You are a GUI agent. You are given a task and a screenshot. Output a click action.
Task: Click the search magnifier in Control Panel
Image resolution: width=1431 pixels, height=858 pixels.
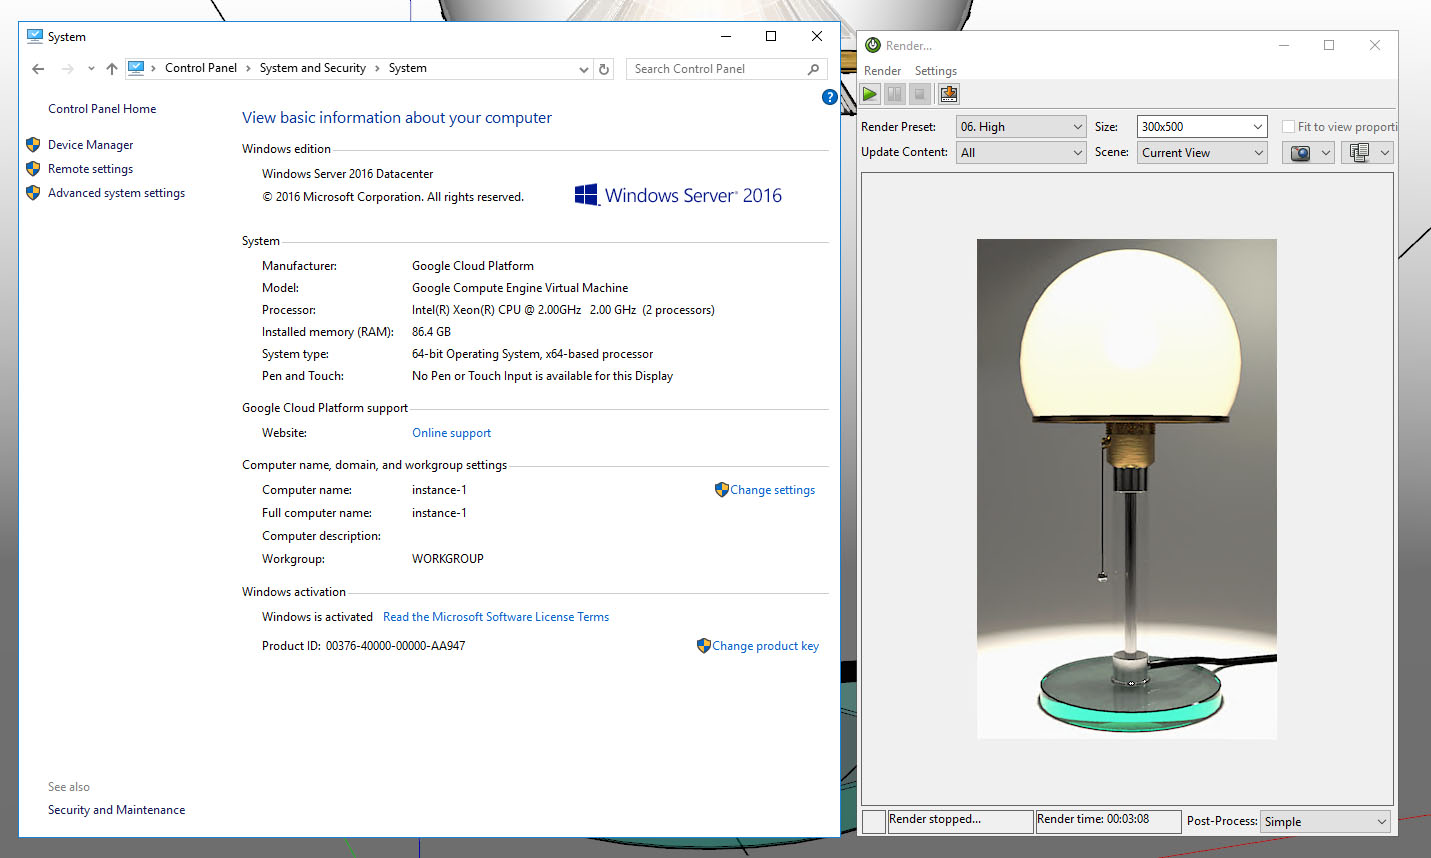tap(813, 69)
